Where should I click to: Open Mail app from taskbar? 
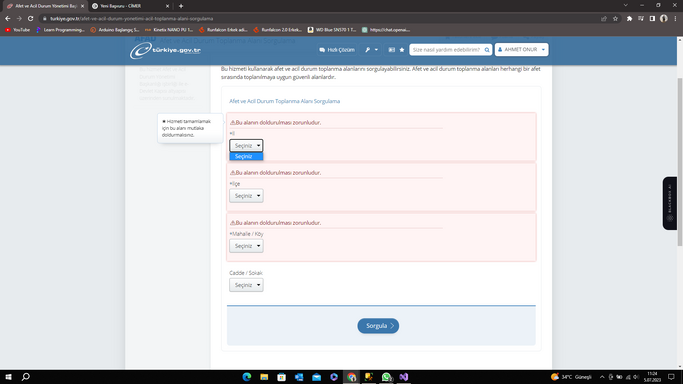point(317,377)
